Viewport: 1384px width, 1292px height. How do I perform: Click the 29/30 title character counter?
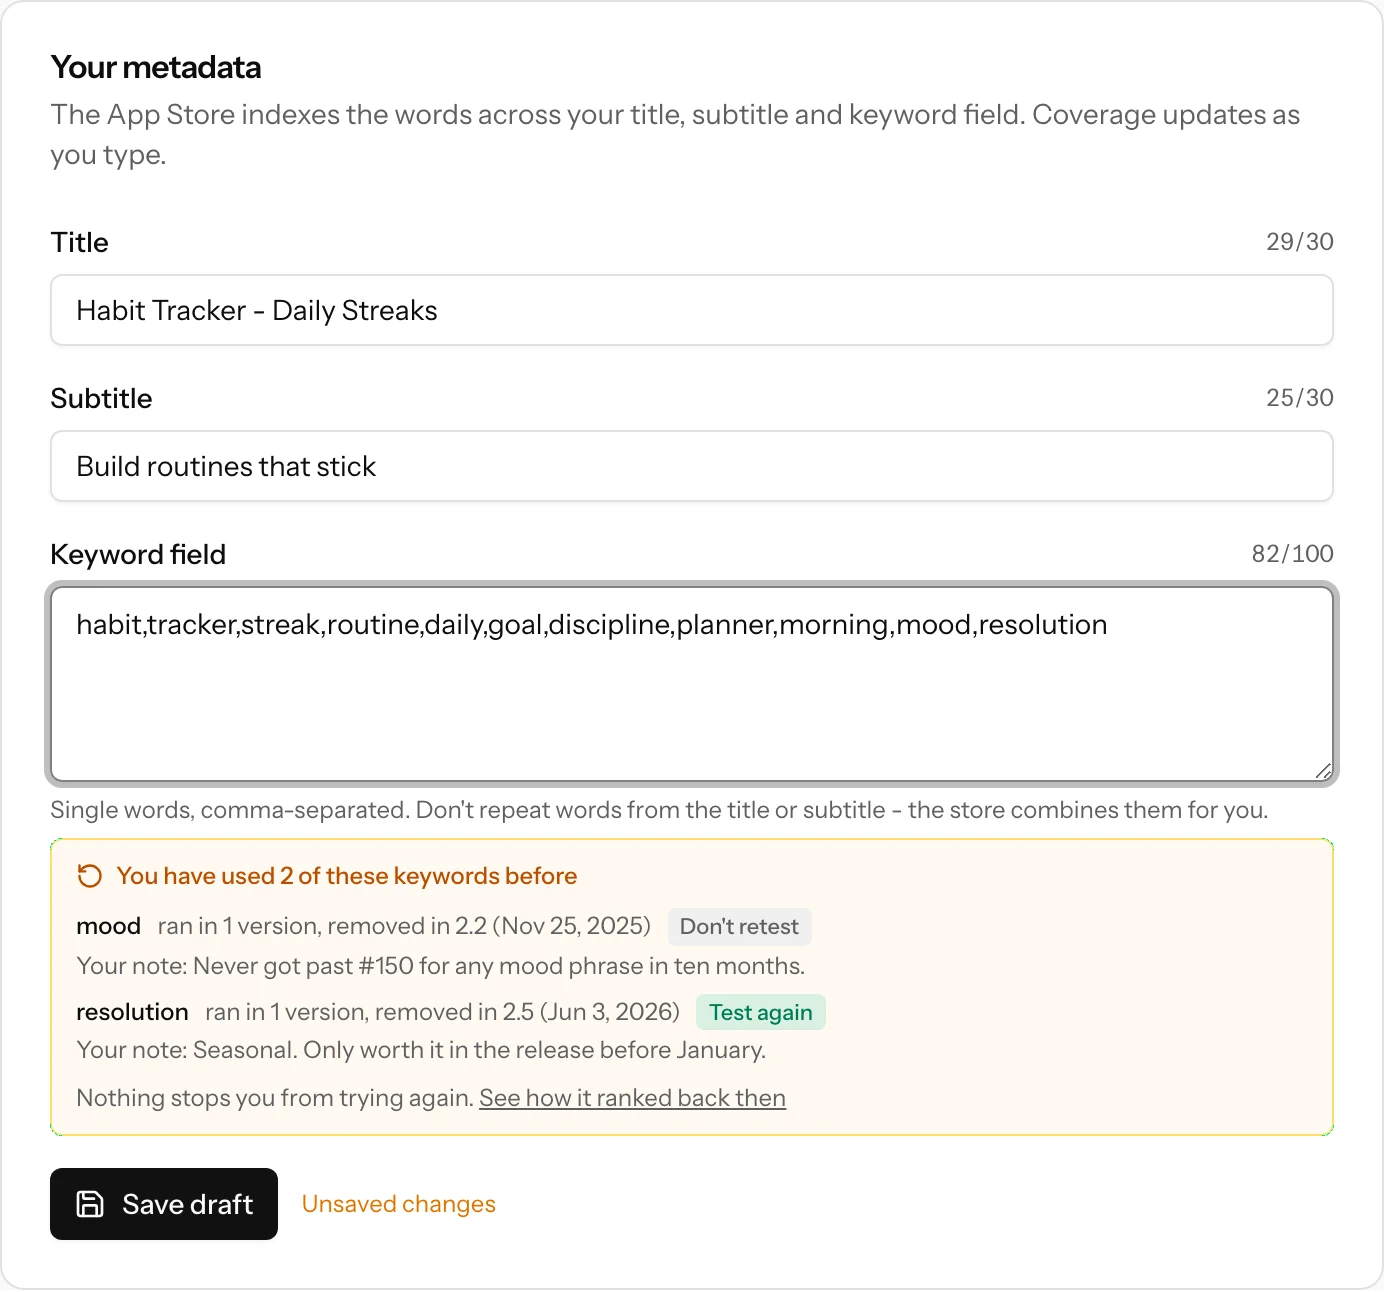point(1300,242)
